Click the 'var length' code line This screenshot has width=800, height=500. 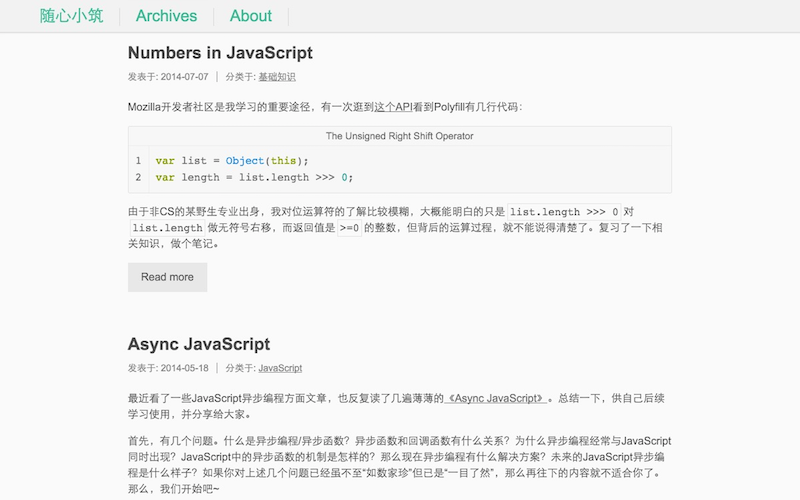click(254, 178)
